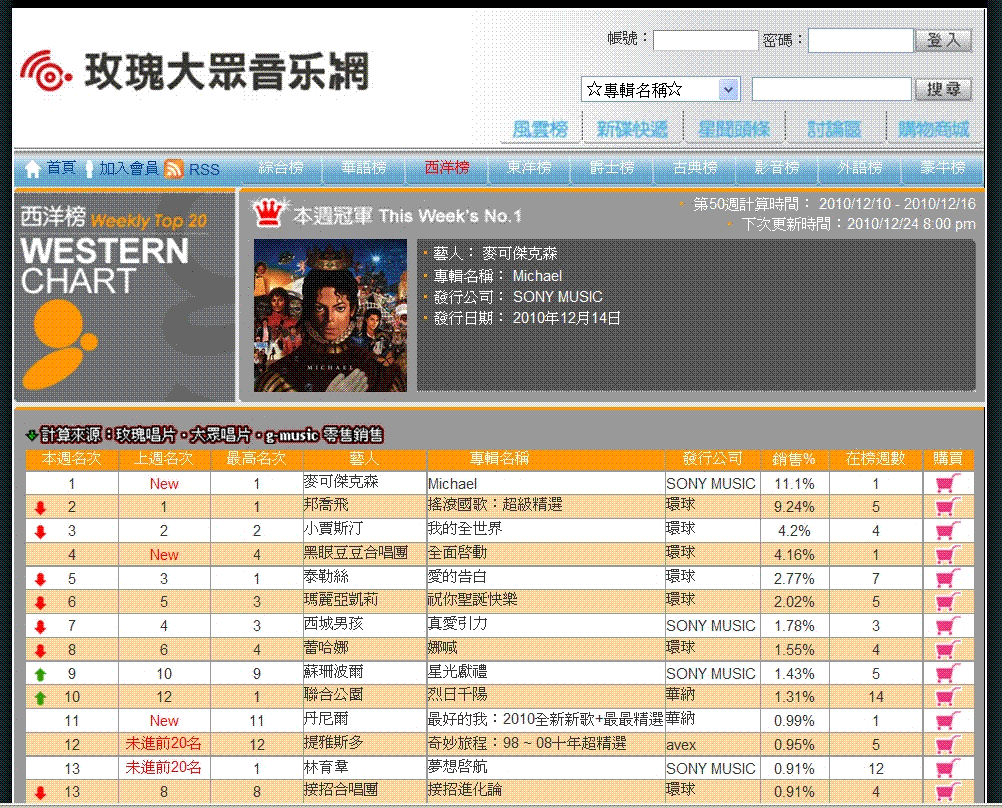The image size is (1002, 808).
Task: Click the Michael album cover thumbnail
Action: coord(330,315)
